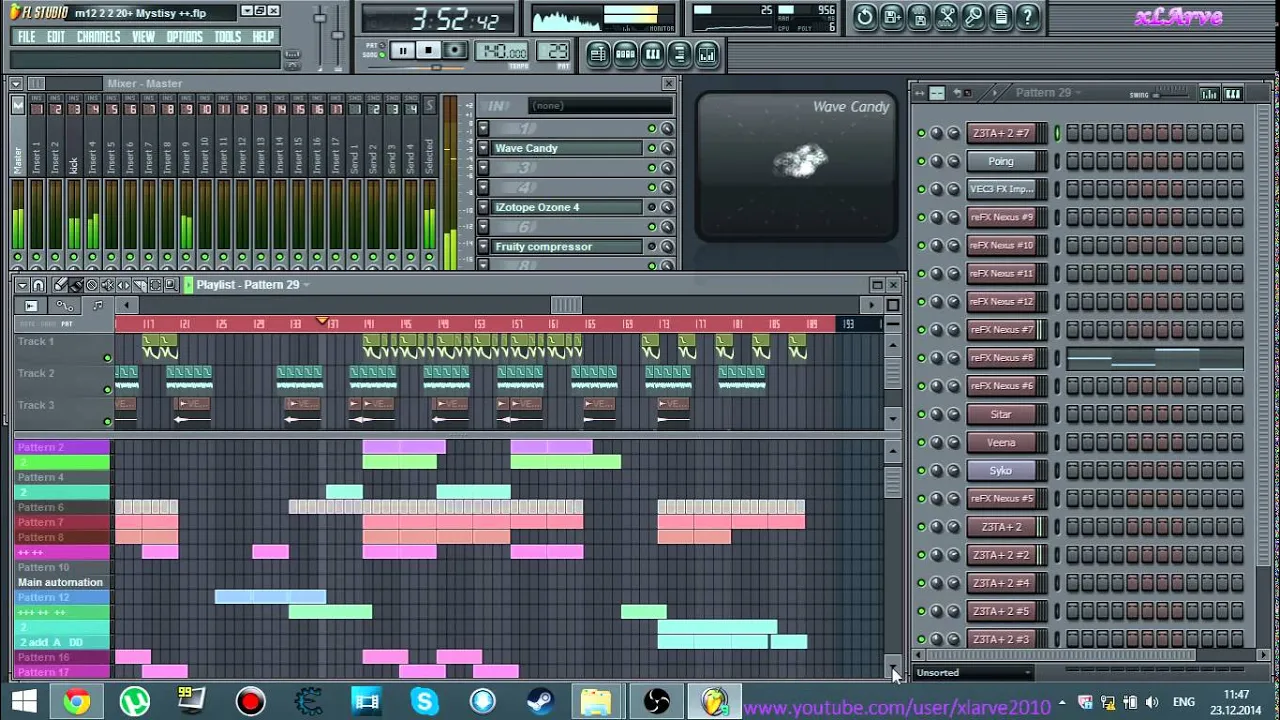Click the one-click audio recording scissors icon

coord(946,16)
